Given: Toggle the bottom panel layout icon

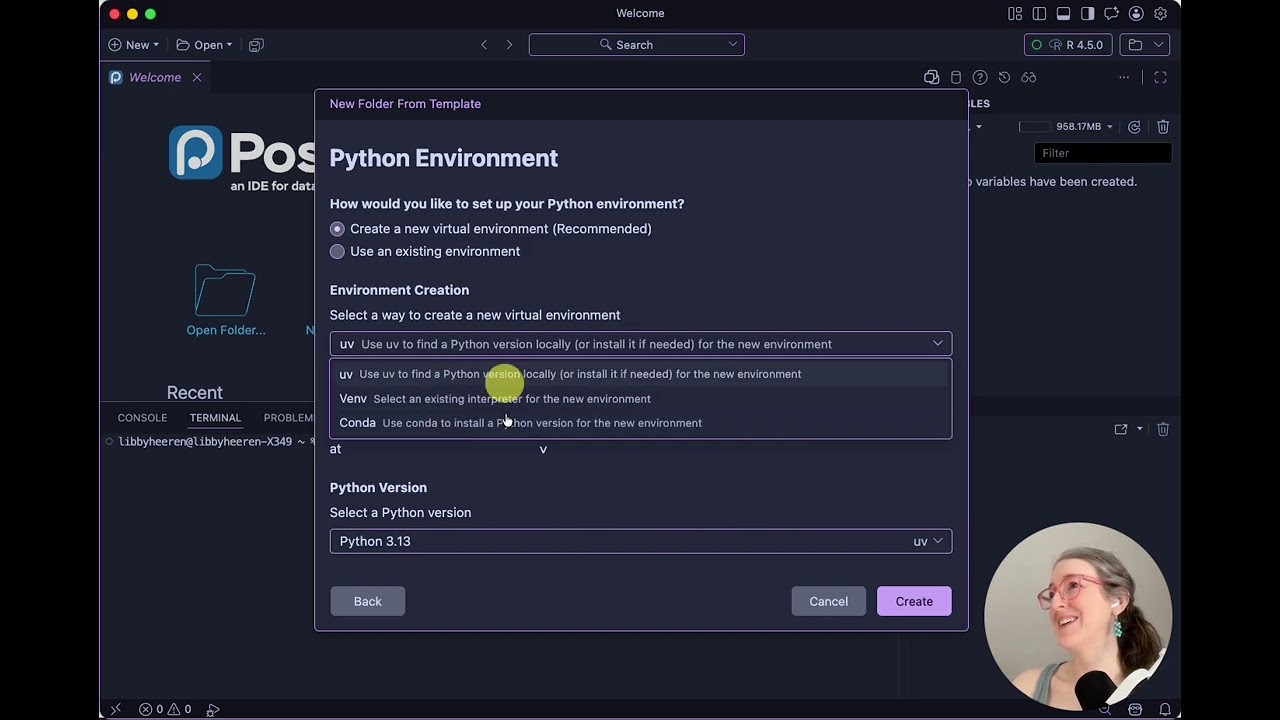Looking at the screenshot, I should tap(1063, 14).
